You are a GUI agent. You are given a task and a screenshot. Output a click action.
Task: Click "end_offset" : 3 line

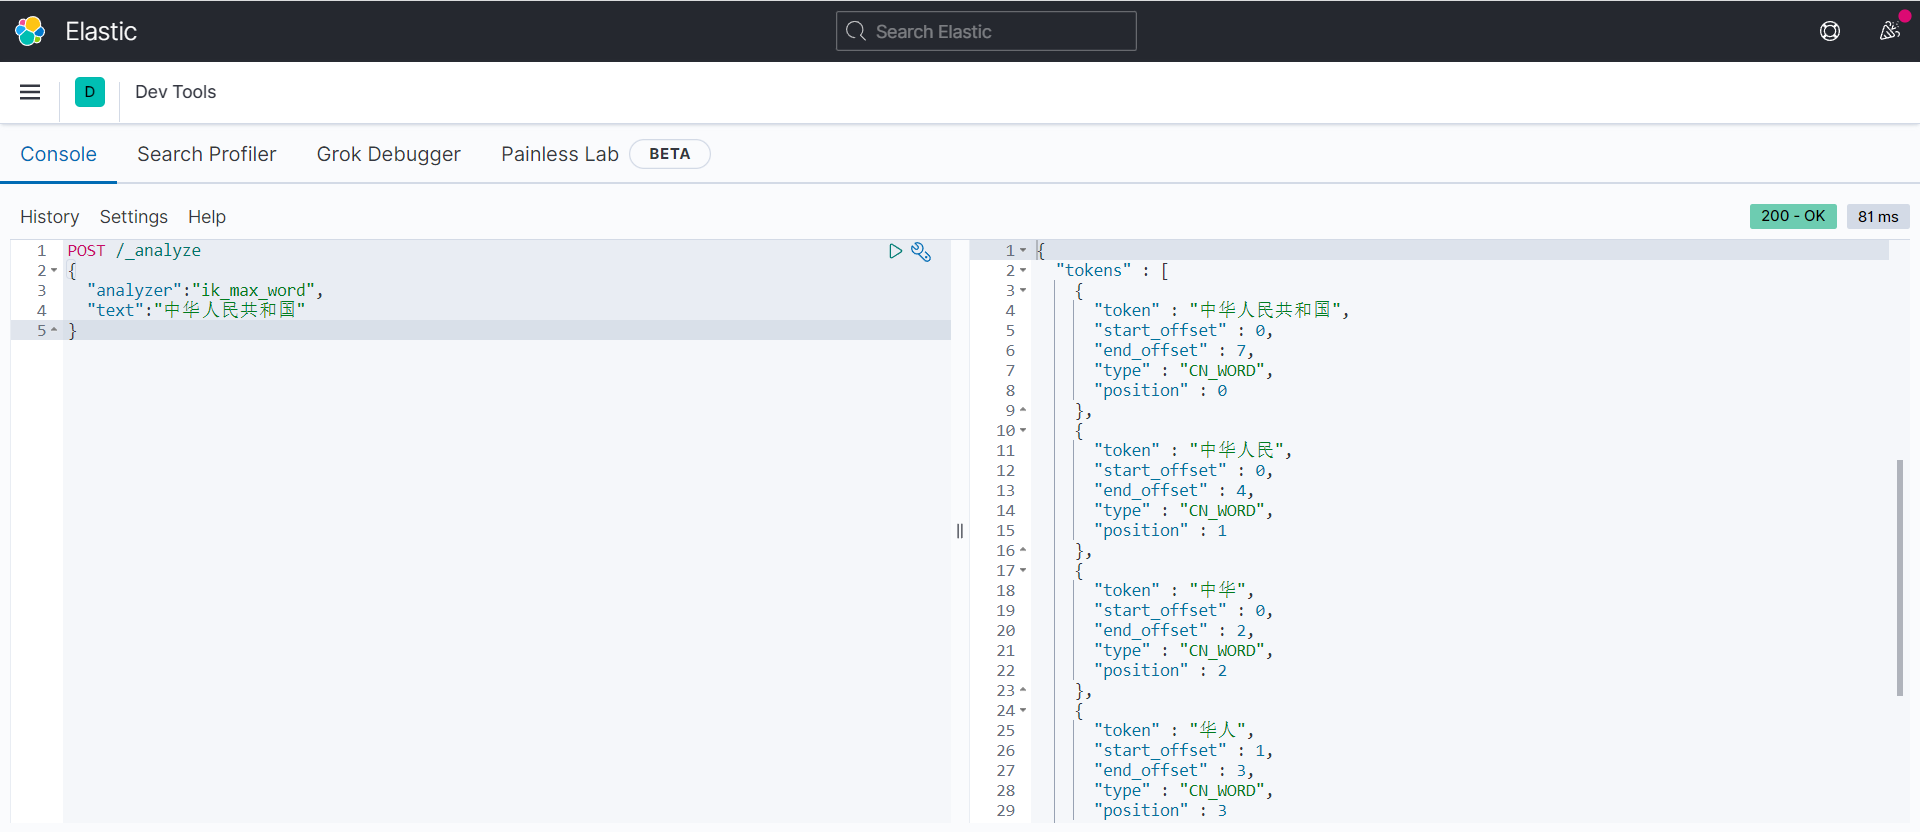(1174, 770)
